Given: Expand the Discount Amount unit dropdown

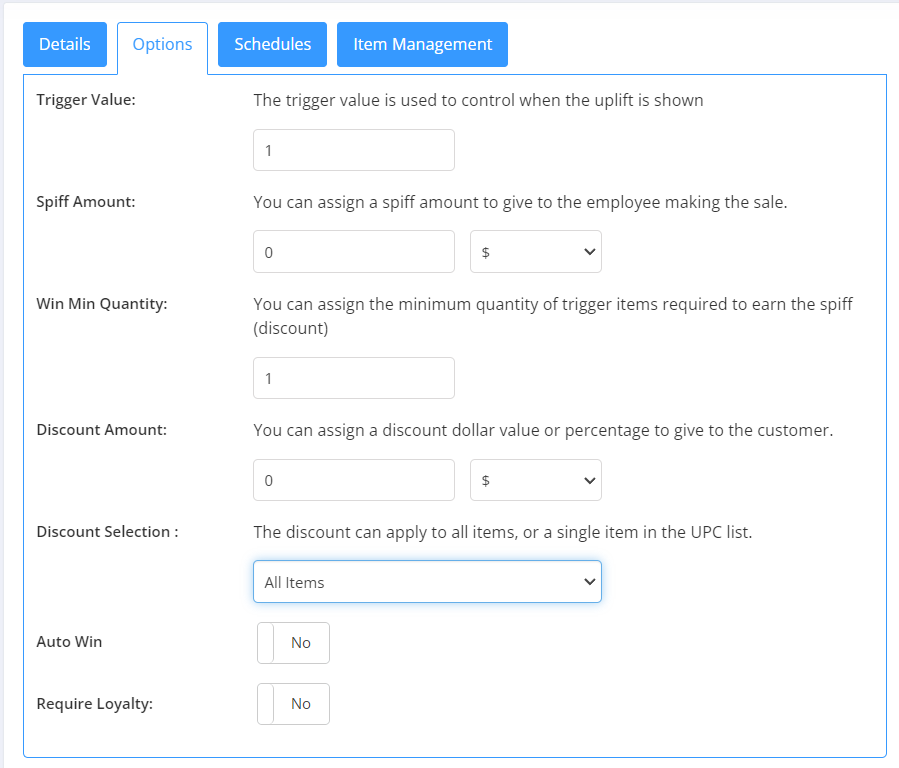Looking at the screenshot, I should click(x=536, y=480).
